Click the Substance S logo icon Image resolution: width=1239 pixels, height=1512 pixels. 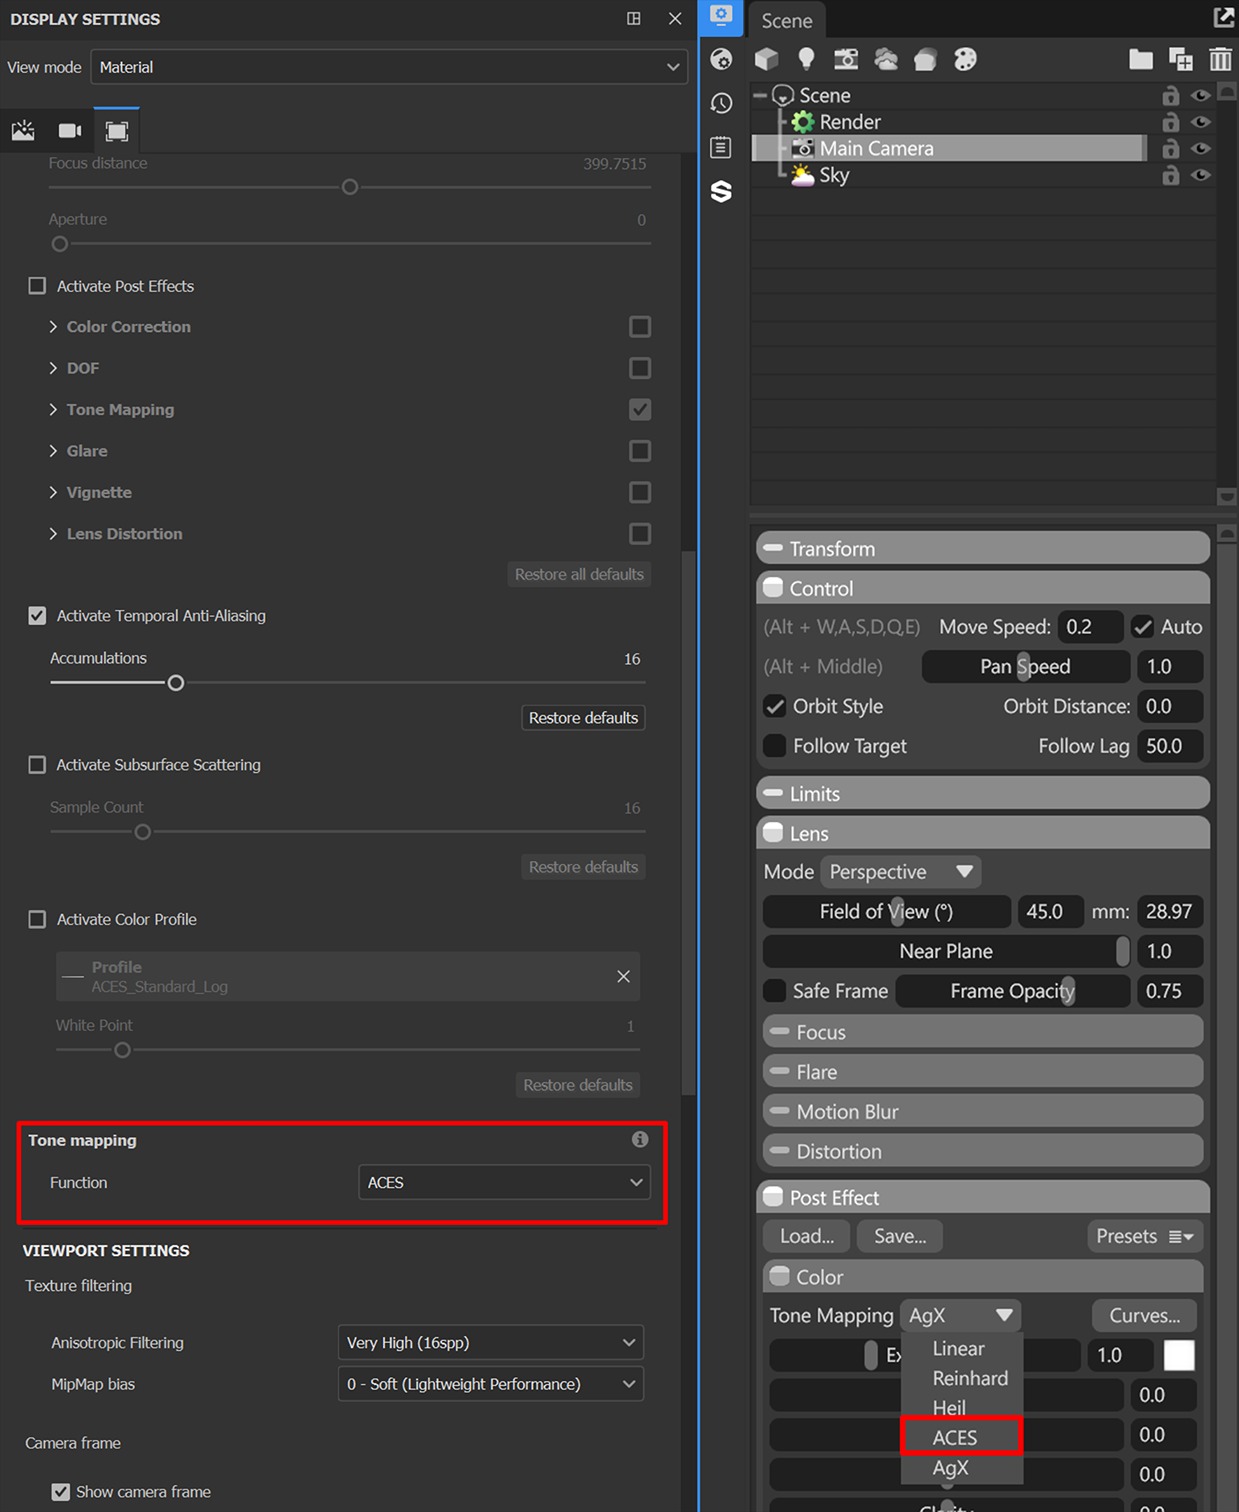point(721,191)
